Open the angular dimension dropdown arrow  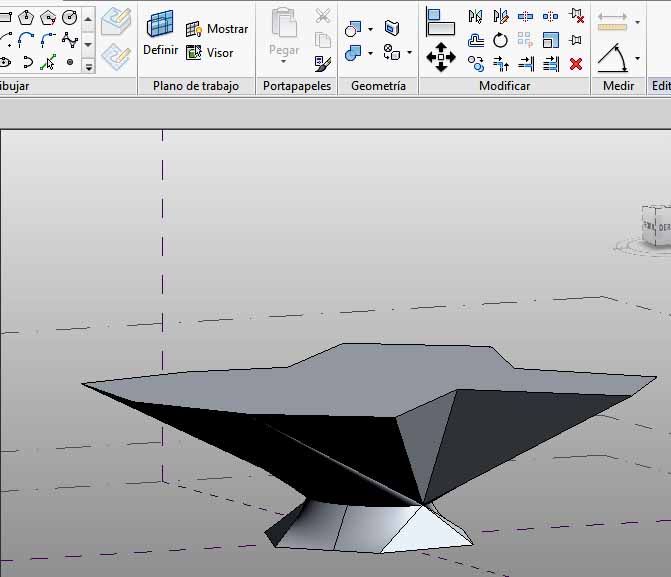637,59
